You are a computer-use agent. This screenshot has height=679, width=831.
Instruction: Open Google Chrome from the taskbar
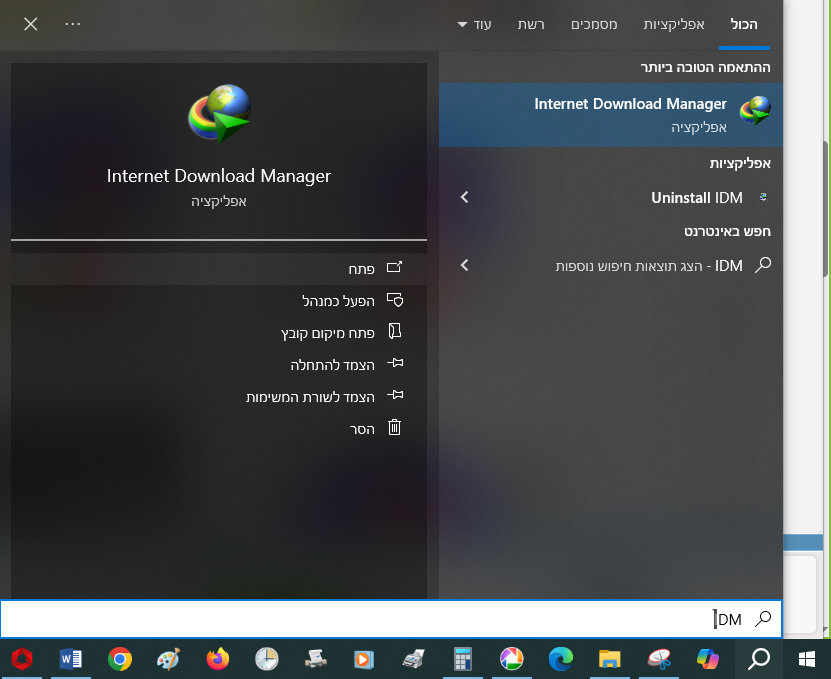[120, 659]
